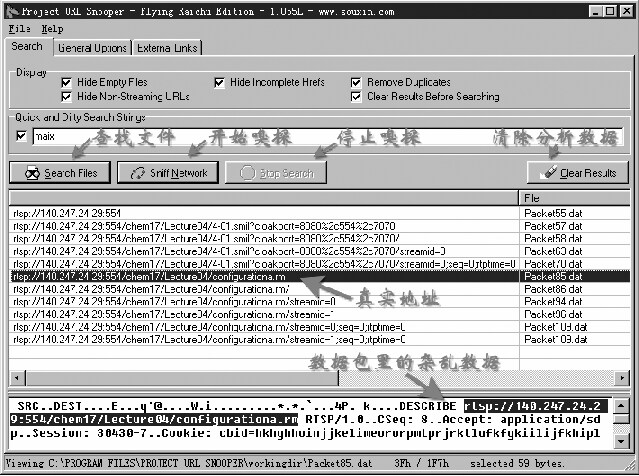Switch to the General Options tab

pyautogui.click(x=93, y=48)
